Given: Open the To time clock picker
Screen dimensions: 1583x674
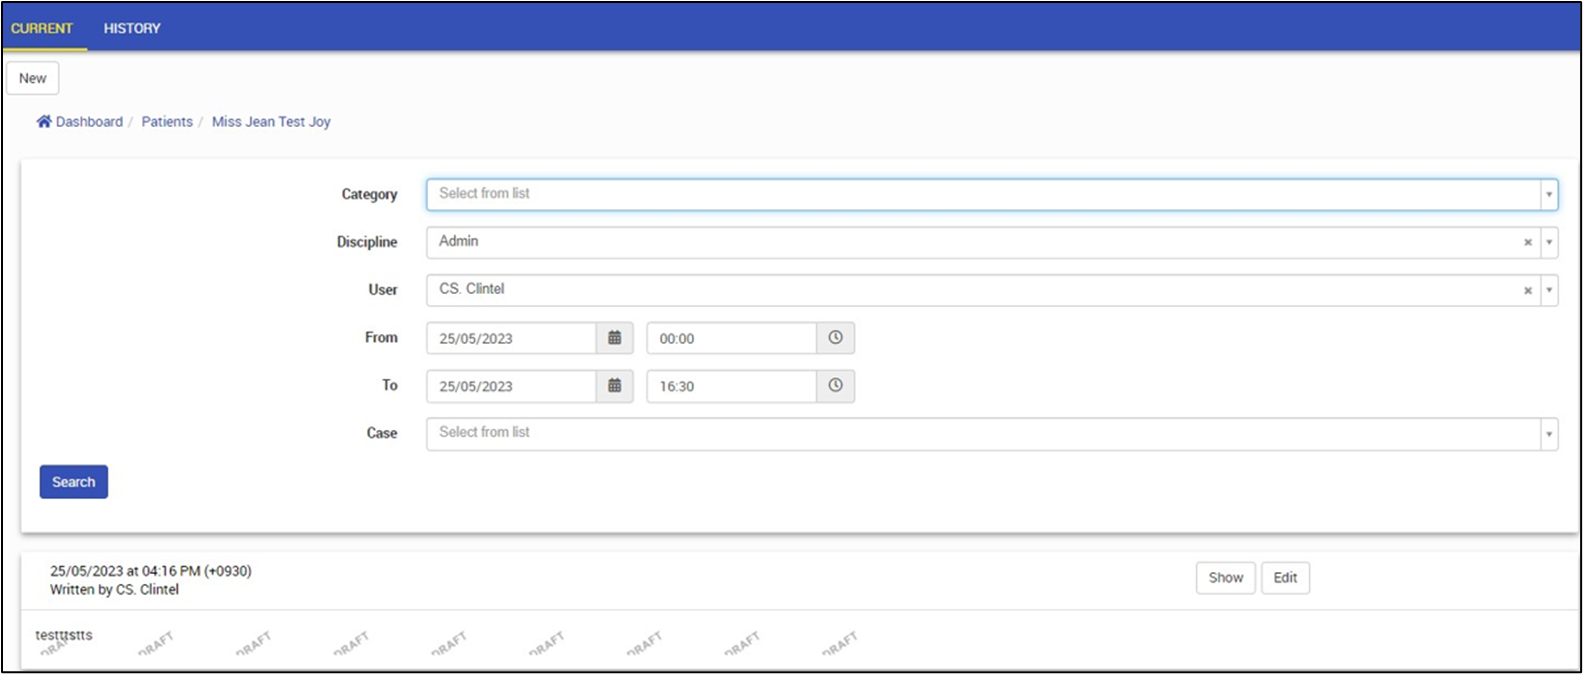Looking at the screenshot, I should [x=835, y=386].
